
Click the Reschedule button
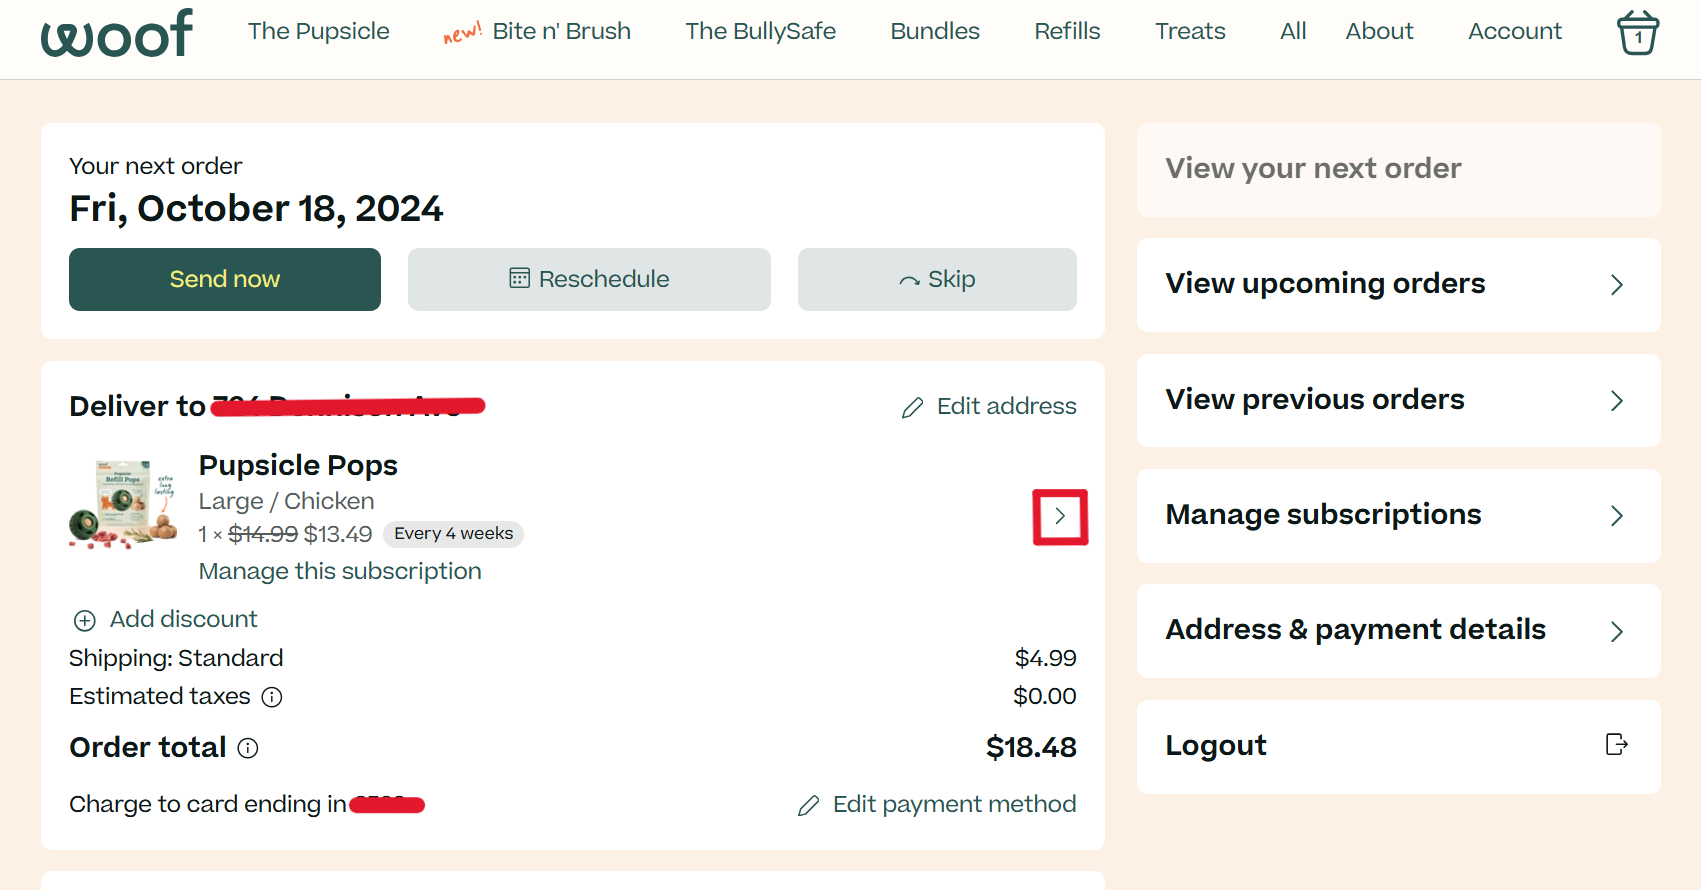click(589, 279)
